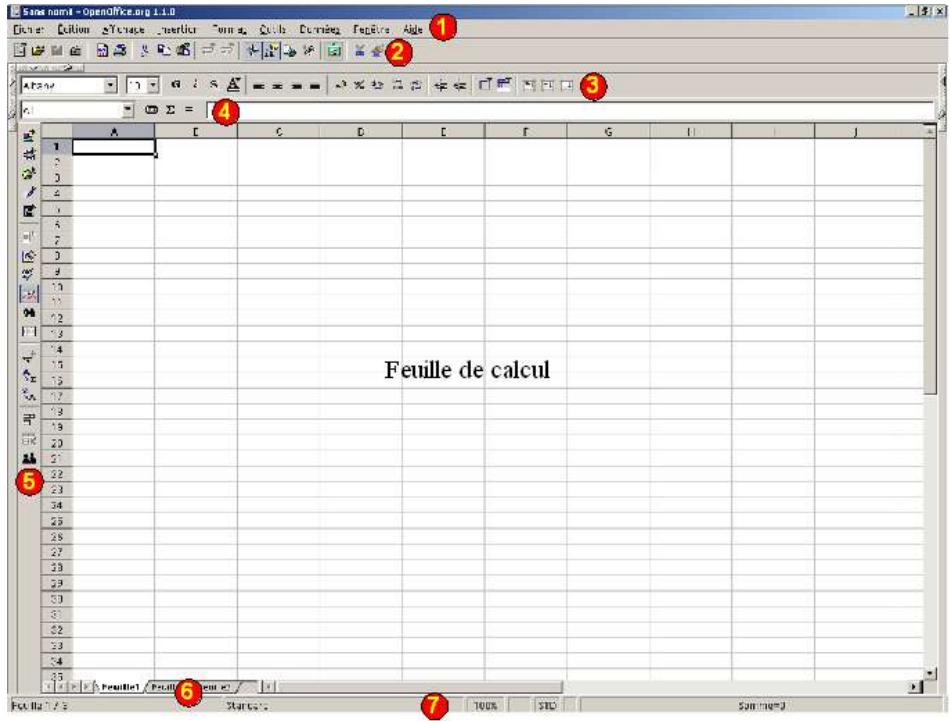Open Function AutoPilot icon beside Sum
This screenshot has width=951, height=721.
[152, 110]
